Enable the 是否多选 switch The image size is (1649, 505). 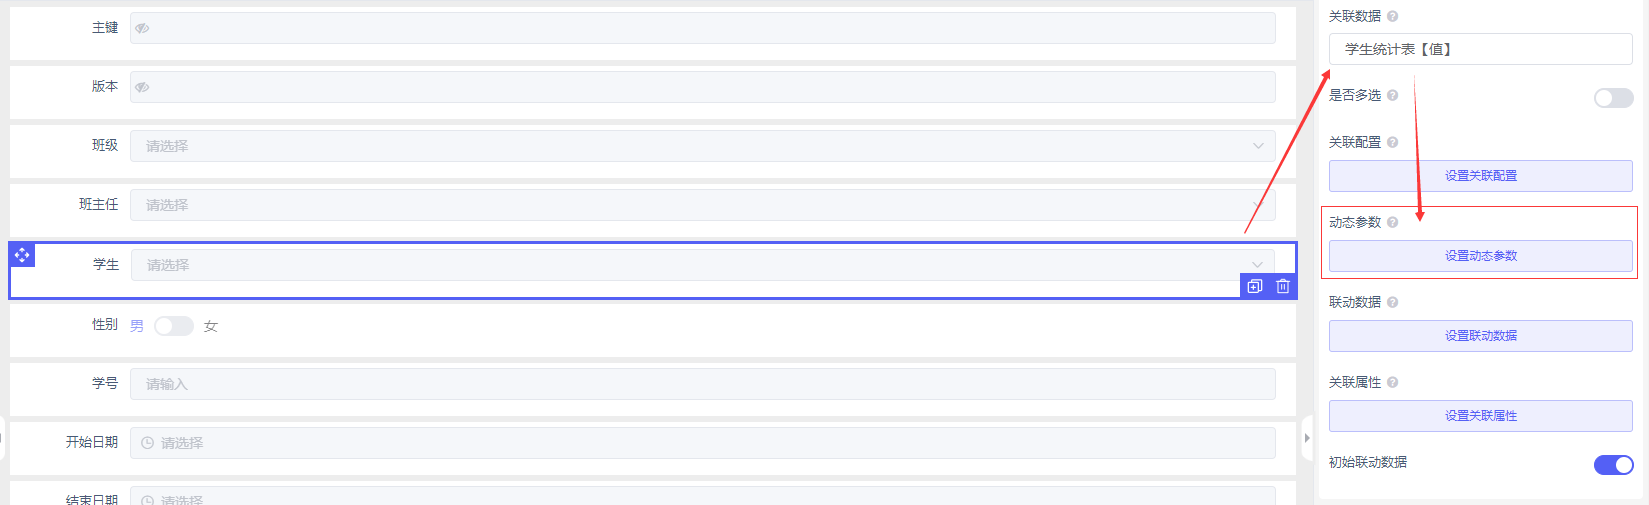(1612, 98)
